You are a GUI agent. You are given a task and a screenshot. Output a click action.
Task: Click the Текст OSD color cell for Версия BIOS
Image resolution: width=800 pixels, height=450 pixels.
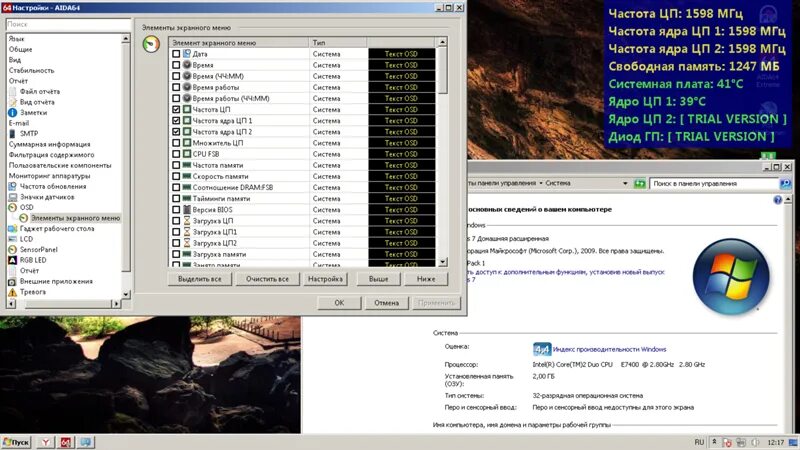(x=402, y=210)
